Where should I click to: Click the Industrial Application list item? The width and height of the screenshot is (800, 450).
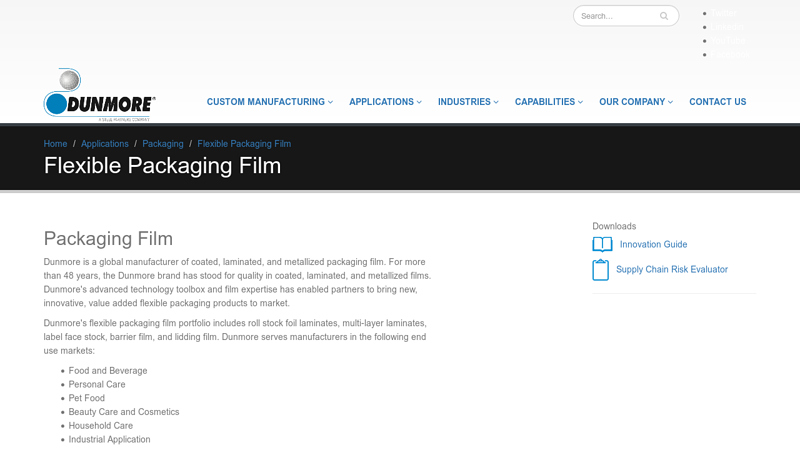109,440
